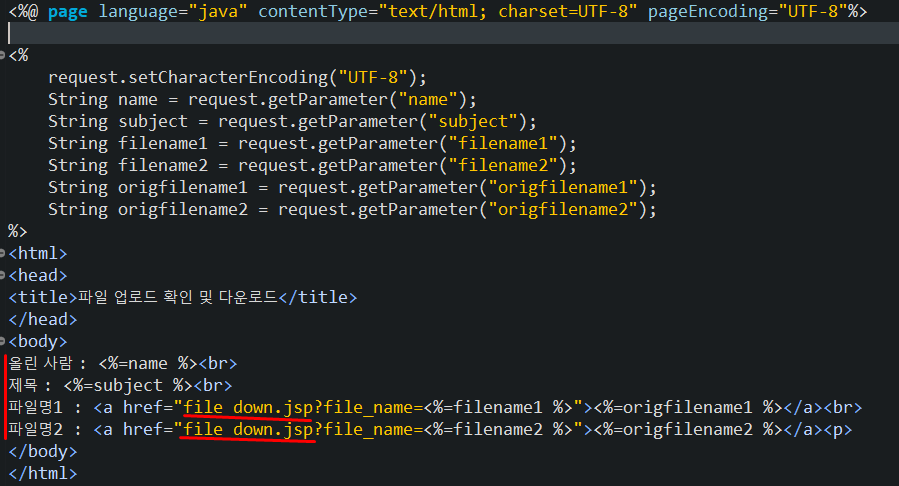Click the 제목 line with <%=subject %>
Viewport: 899px width, 486px height.
point(120,385)
